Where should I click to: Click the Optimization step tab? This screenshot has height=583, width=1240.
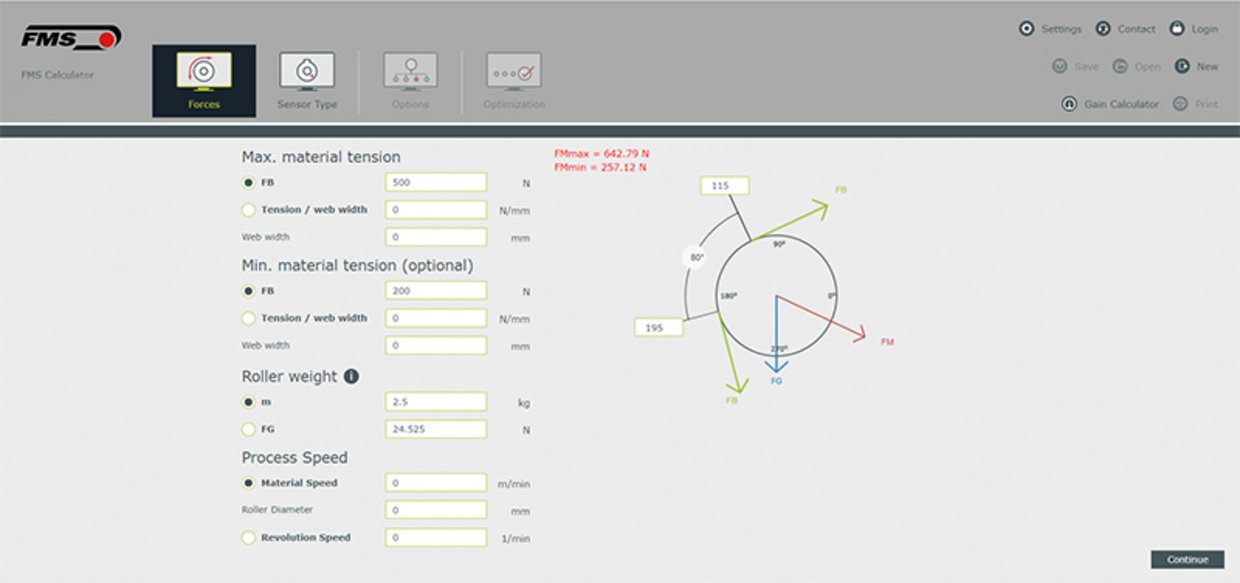513,80
